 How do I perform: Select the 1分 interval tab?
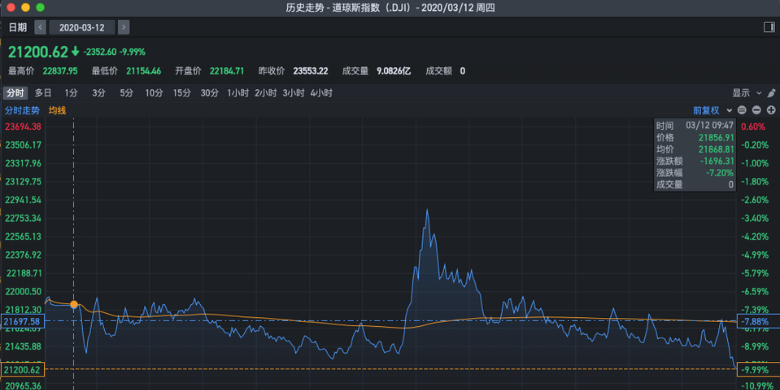(x=71, y=93)
